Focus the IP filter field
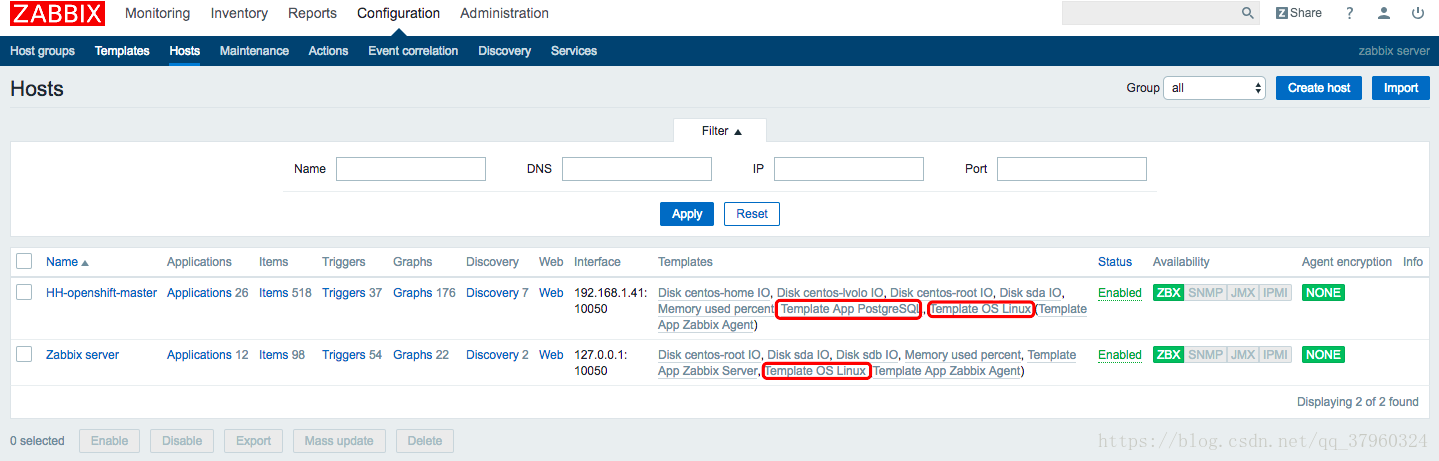 [x=849, y=169]
